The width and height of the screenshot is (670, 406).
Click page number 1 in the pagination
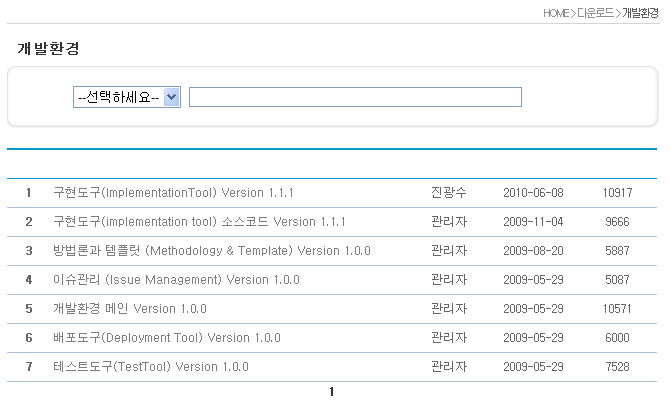(331, 392)
